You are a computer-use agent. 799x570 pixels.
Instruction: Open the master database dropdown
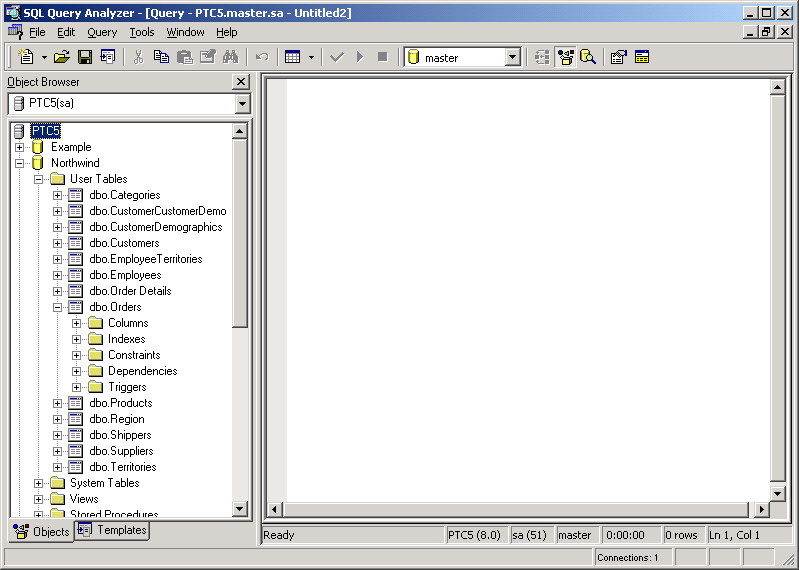pyautogui.click(x=512, y=58)
